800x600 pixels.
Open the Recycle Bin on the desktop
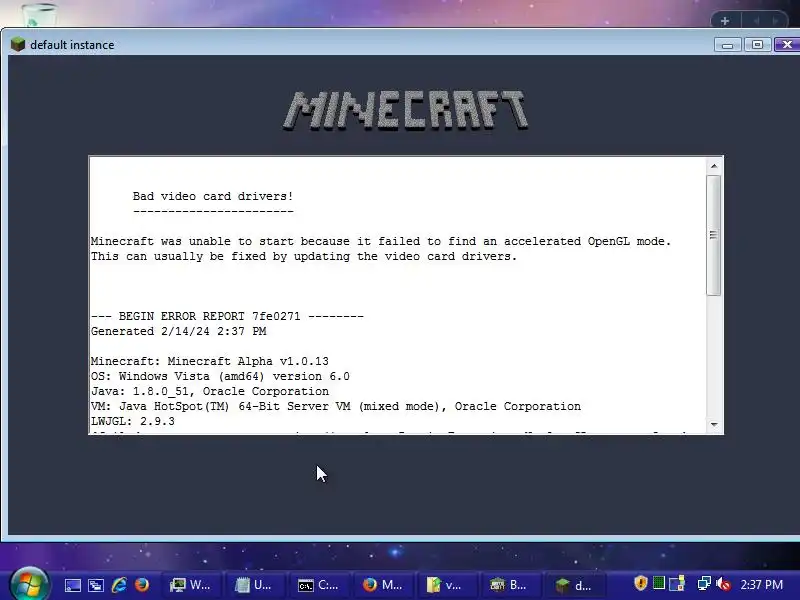click(38, 15)
